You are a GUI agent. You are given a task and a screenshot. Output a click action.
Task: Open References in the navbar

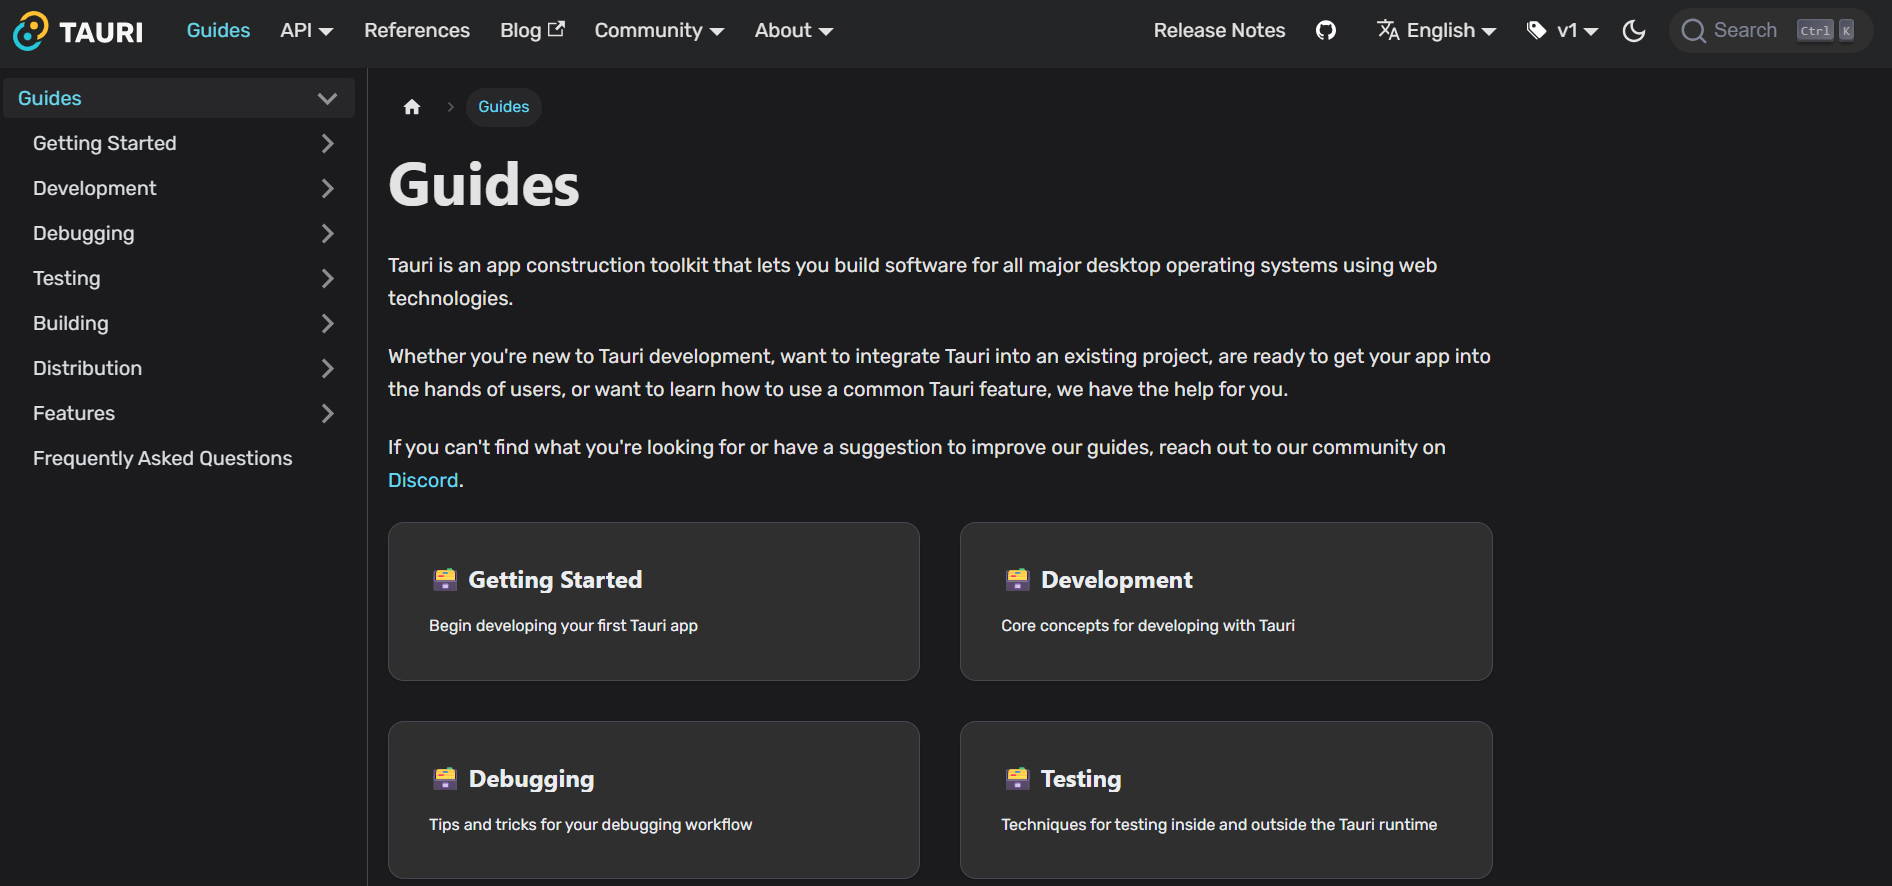click(417, 31)
